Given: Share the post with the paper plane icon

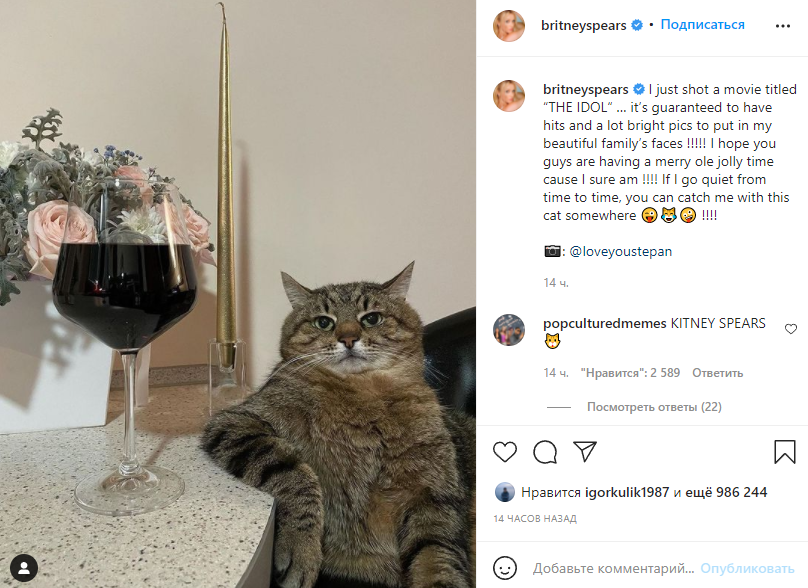Looking at the screenshot, I should click(584, 452).
